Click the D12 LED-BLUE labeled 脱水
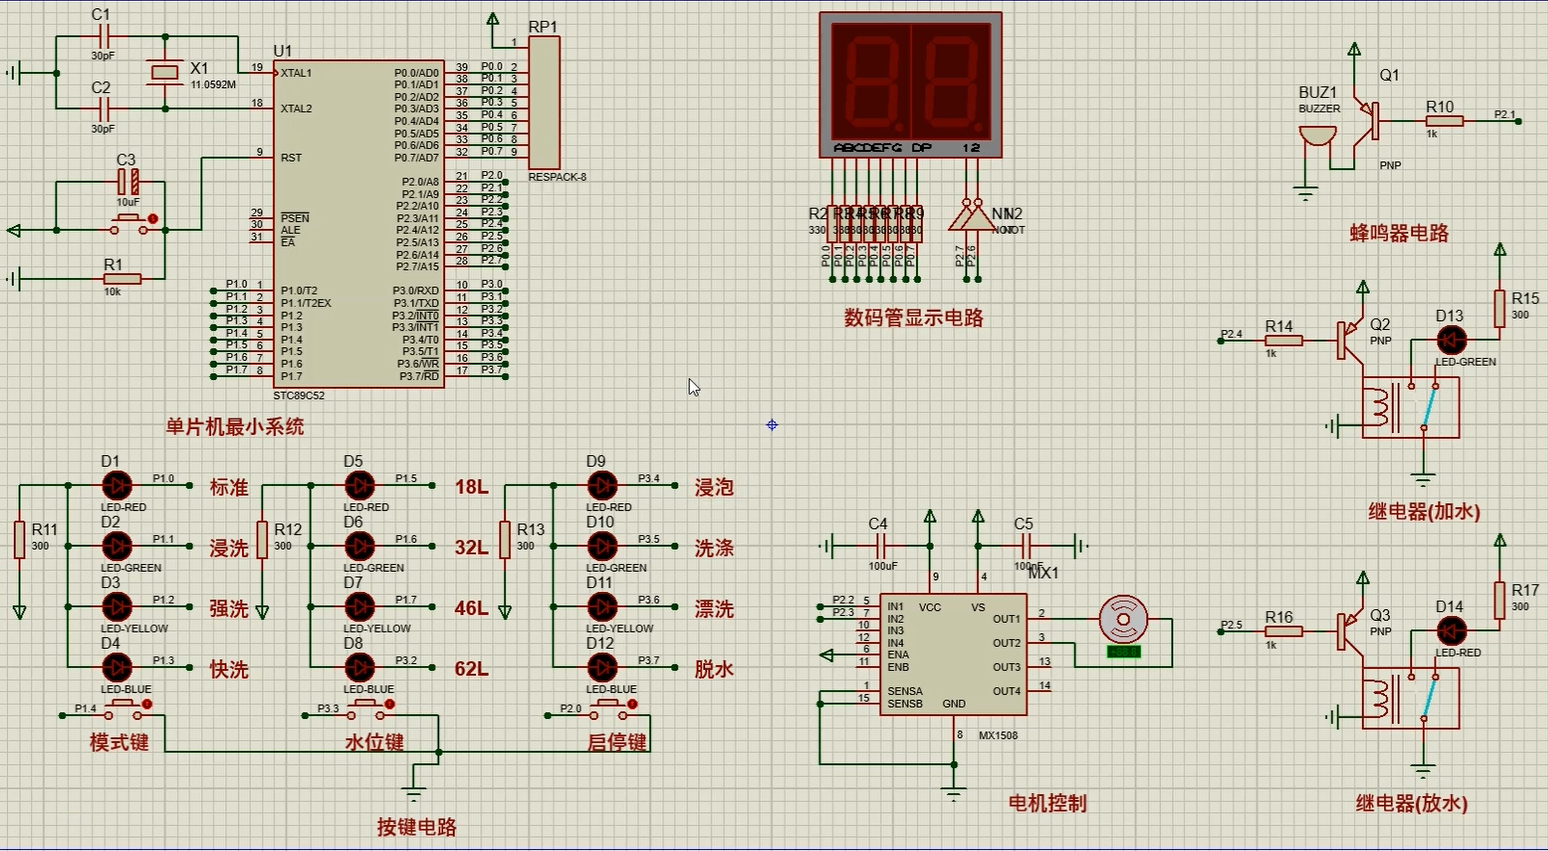1548x851 pixels. 602,668
